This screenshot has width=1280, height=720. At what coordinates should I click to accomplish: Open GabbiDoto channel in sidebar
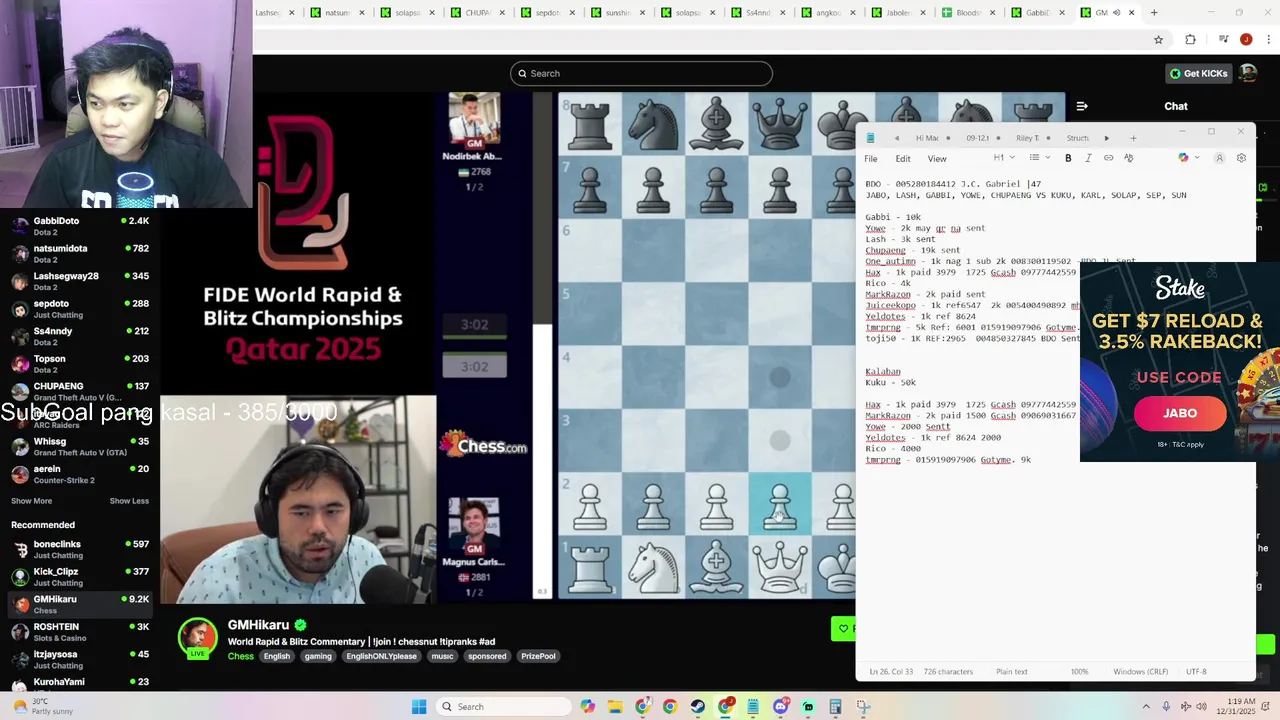pyautogui.click(x=80, y=226)
